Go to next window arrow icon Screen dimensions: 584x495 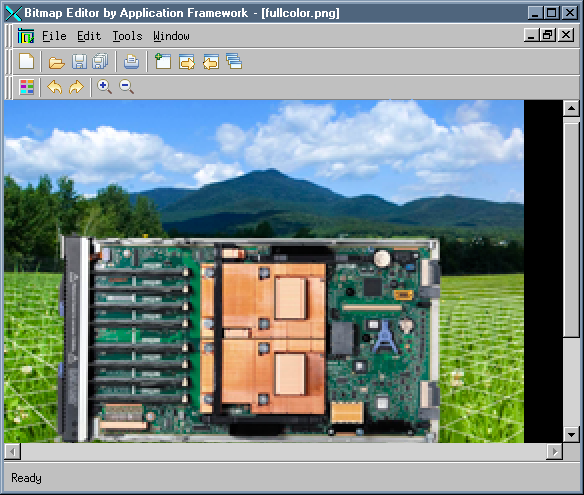pos(187,62)
